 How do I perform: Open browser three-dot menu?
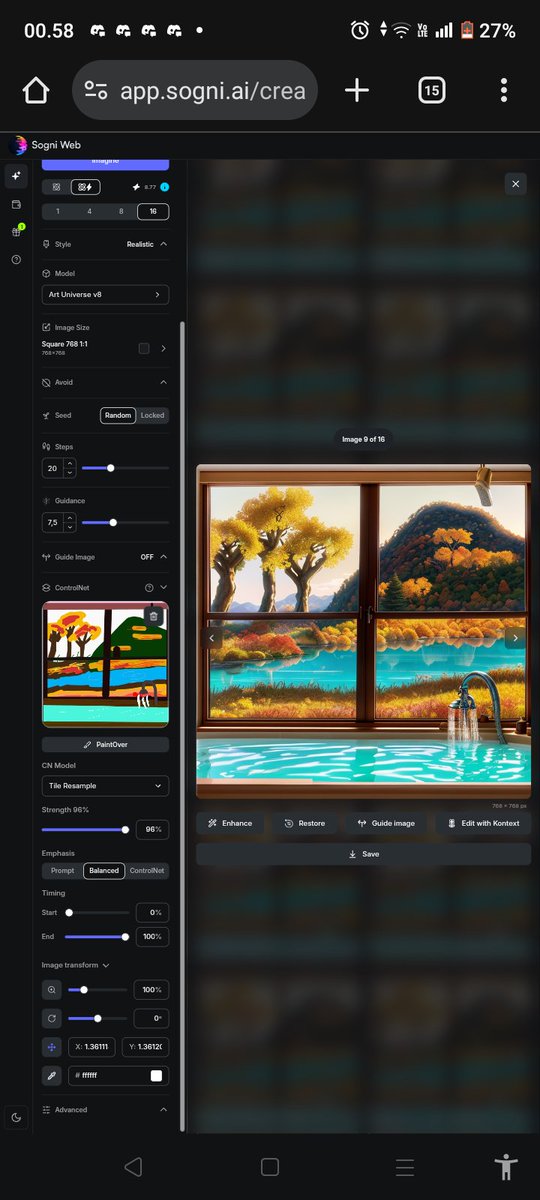503,91
